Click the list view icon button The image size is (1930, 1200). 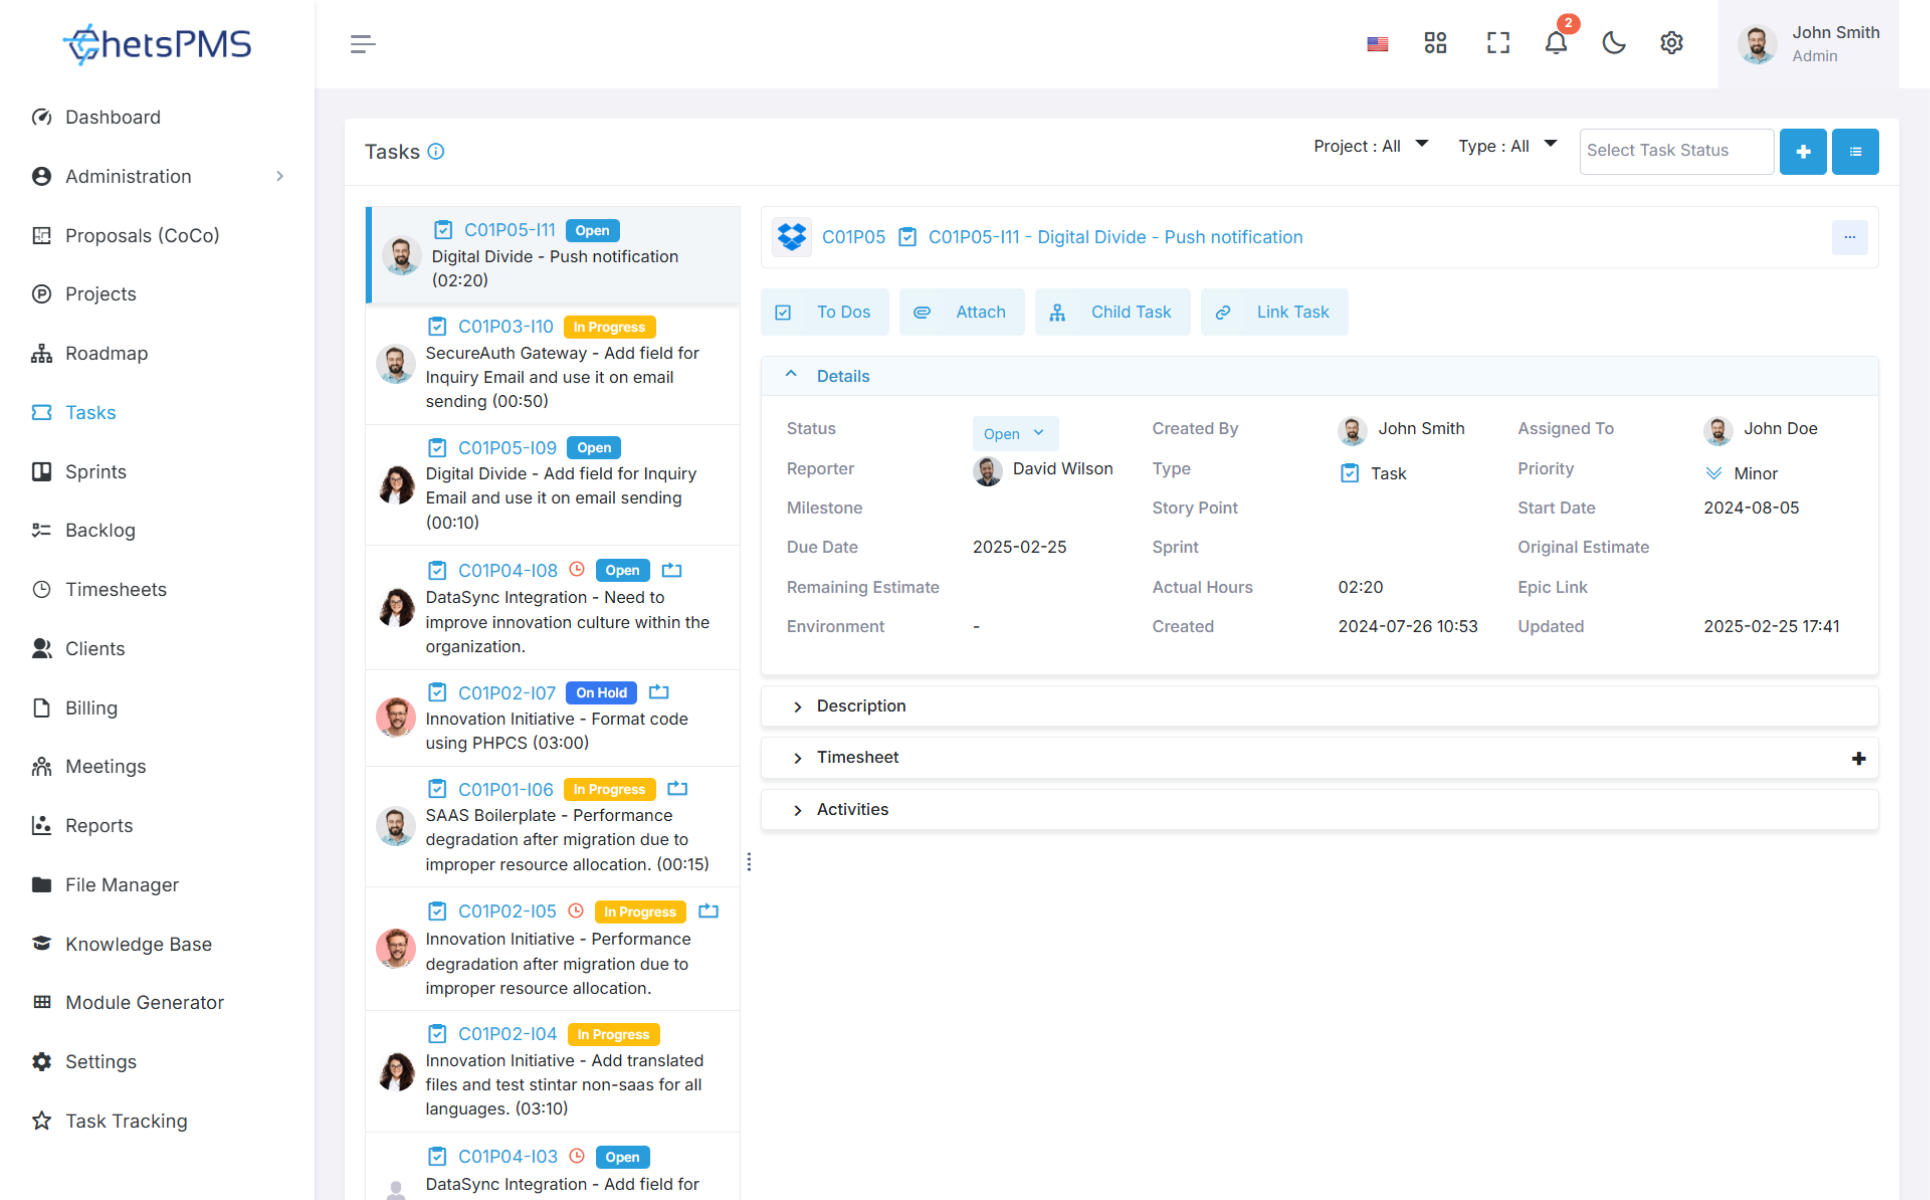click(1854, 151)
